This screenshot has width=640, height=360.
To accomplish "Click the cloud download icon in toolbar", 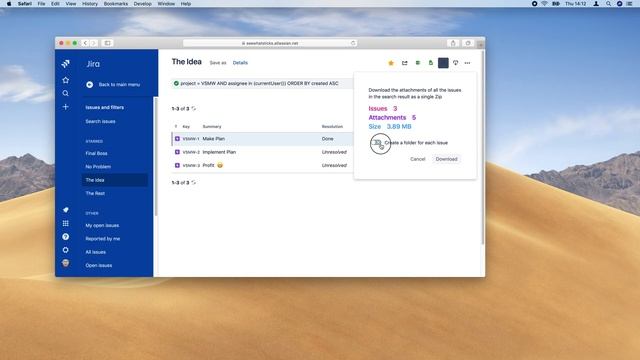I will pyautogui.click(x=456, y=63).
